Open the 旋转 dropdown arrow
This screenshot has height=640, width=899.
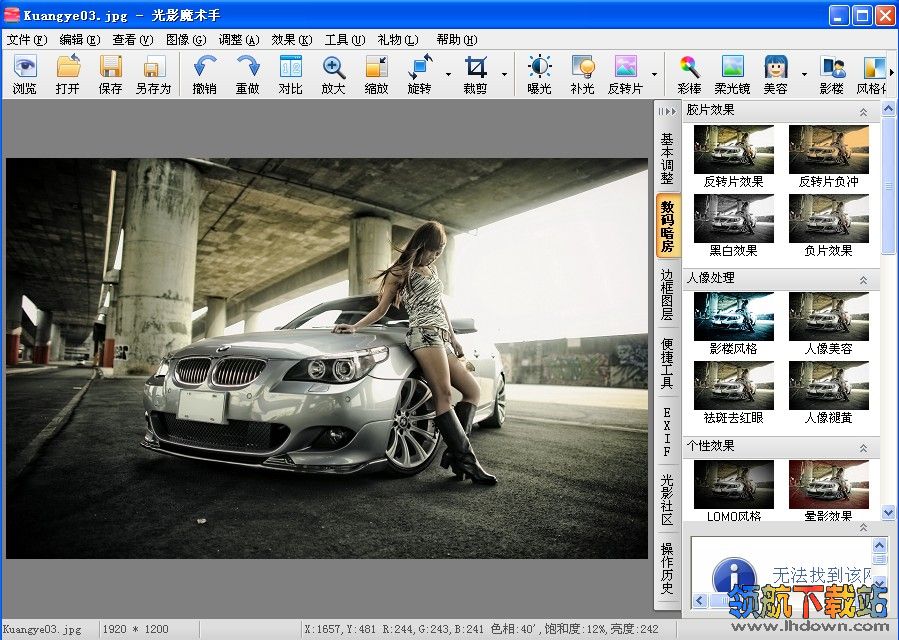click(448, 75)
